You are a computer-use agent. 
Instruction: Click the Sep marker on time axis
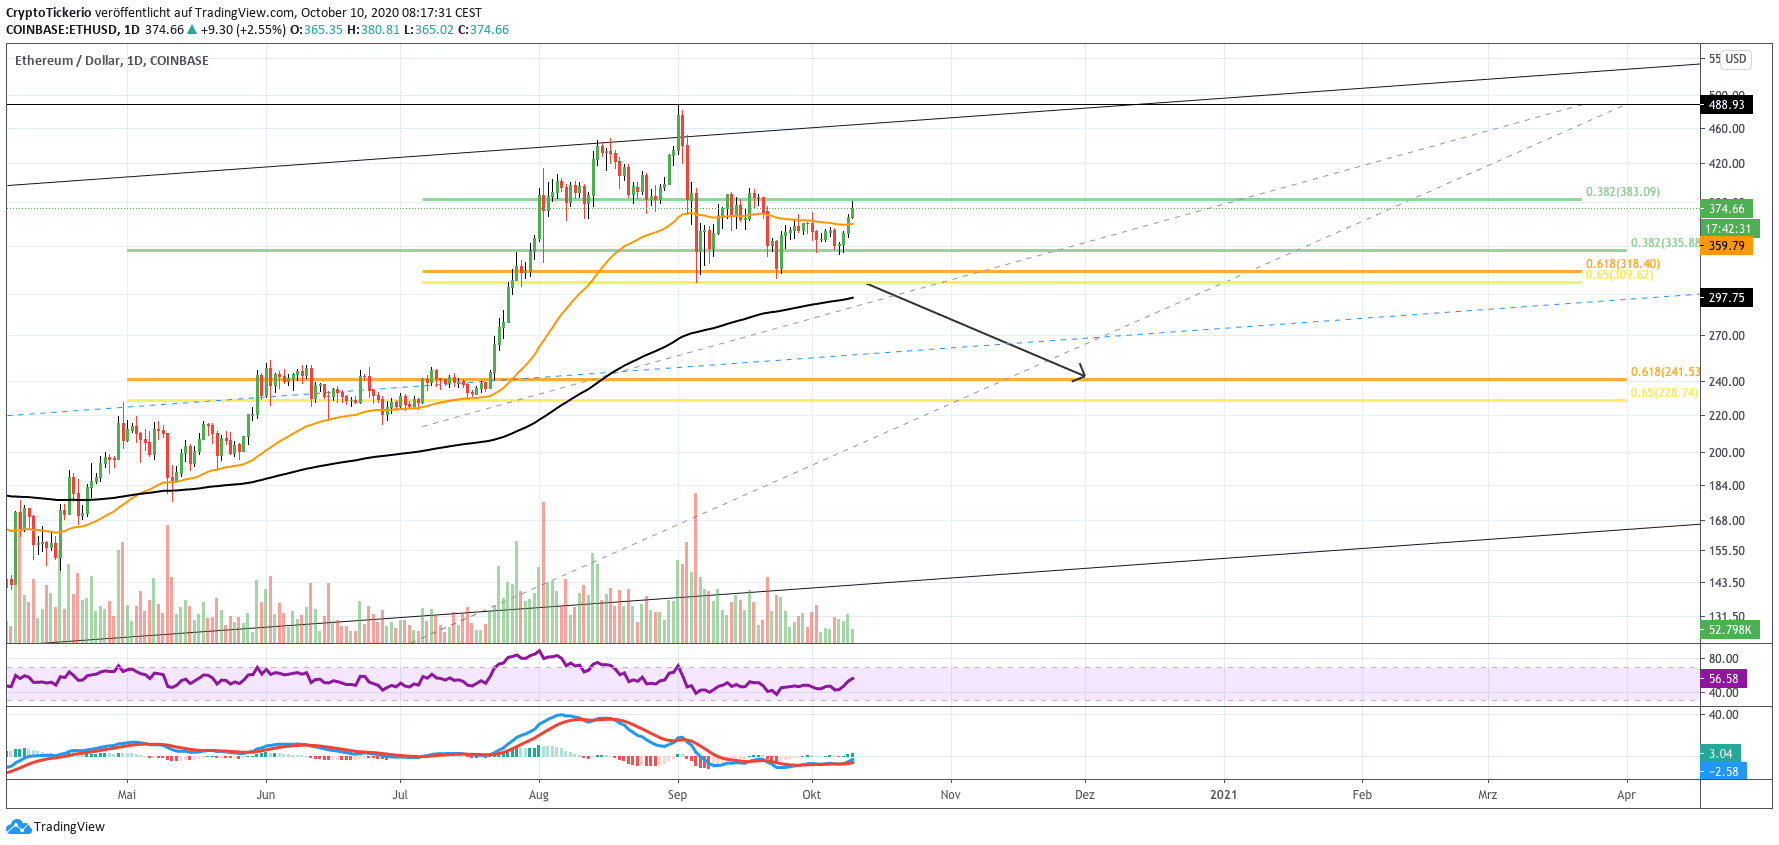click(x=677, y=795)
